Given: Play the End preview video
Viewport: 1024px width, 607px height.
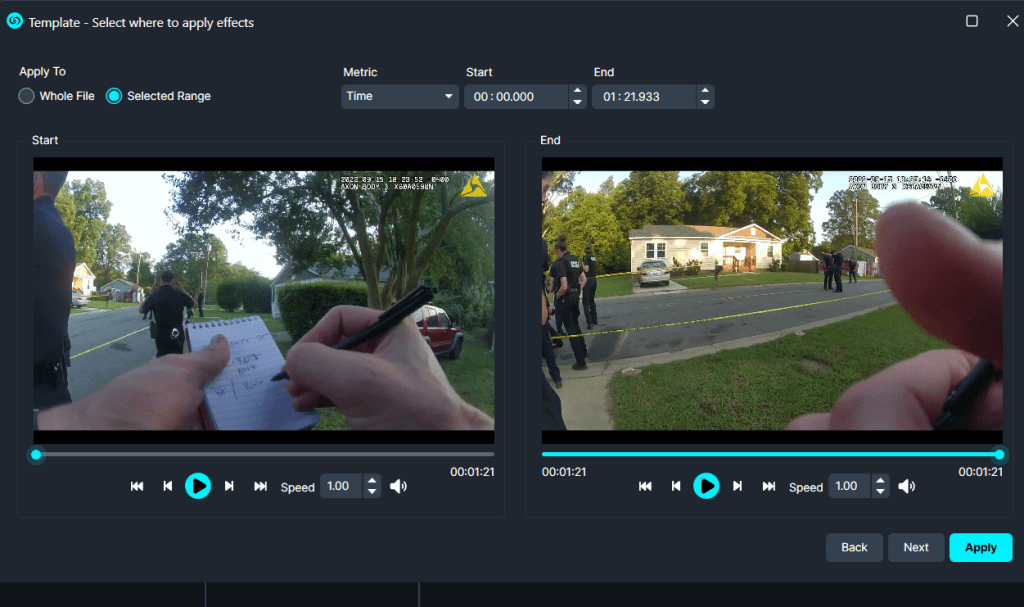Looking at the screenshot, I should [x=706, y=486].
